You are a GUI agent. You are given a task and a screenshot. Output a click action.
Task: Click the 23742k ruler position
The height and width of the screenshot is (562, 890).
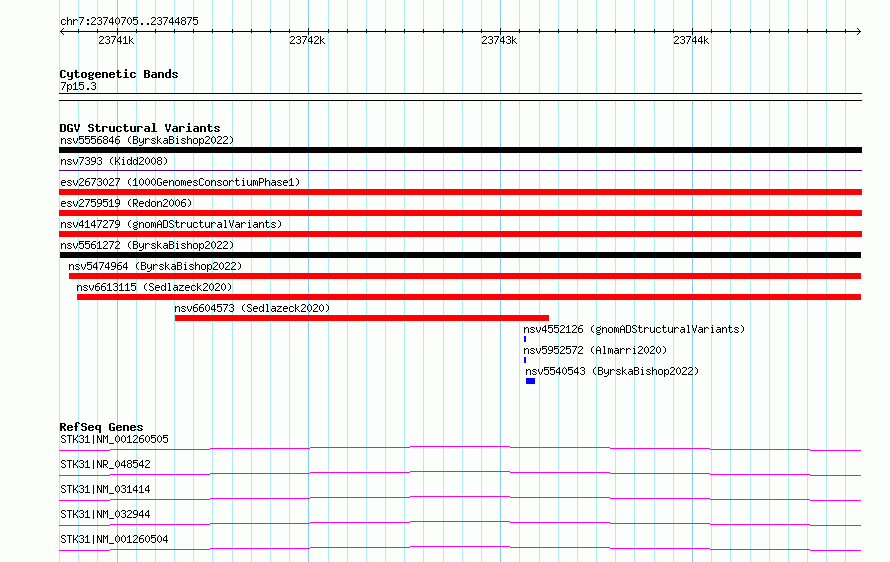(x=307, y=40)
